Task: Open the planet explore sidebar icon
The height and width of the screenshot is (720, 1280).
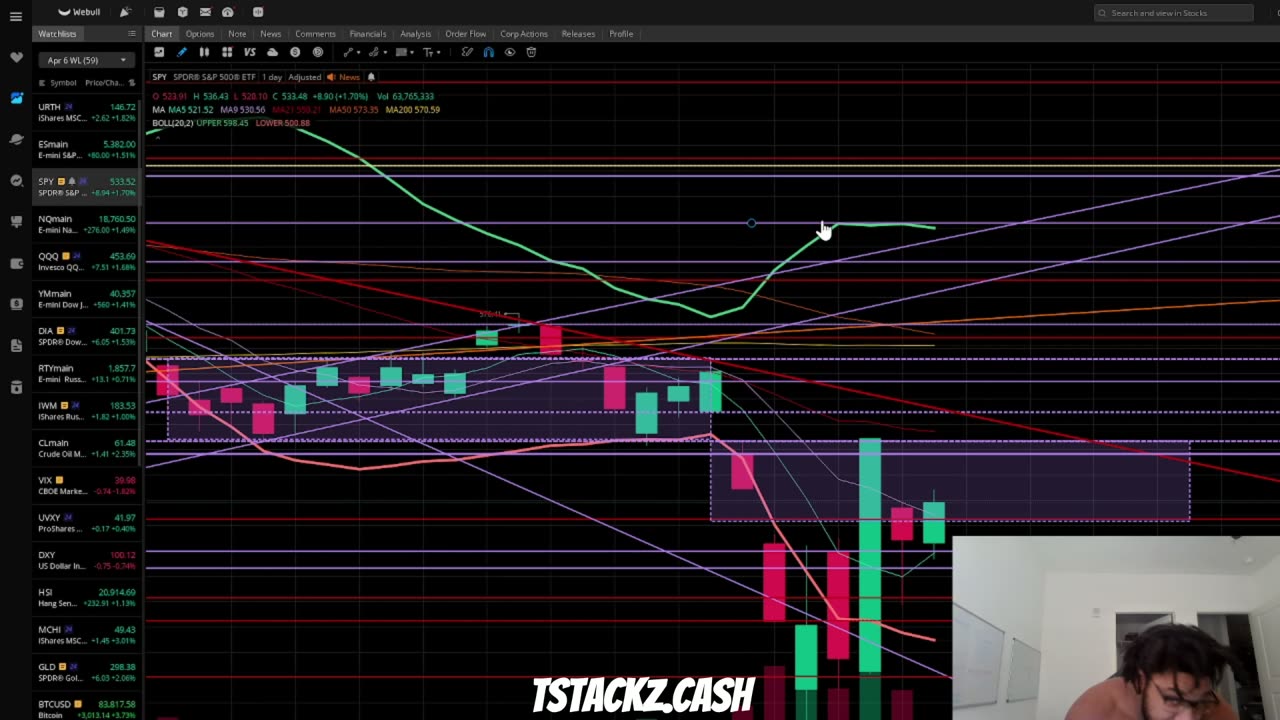Action: [x=16, y=139]
